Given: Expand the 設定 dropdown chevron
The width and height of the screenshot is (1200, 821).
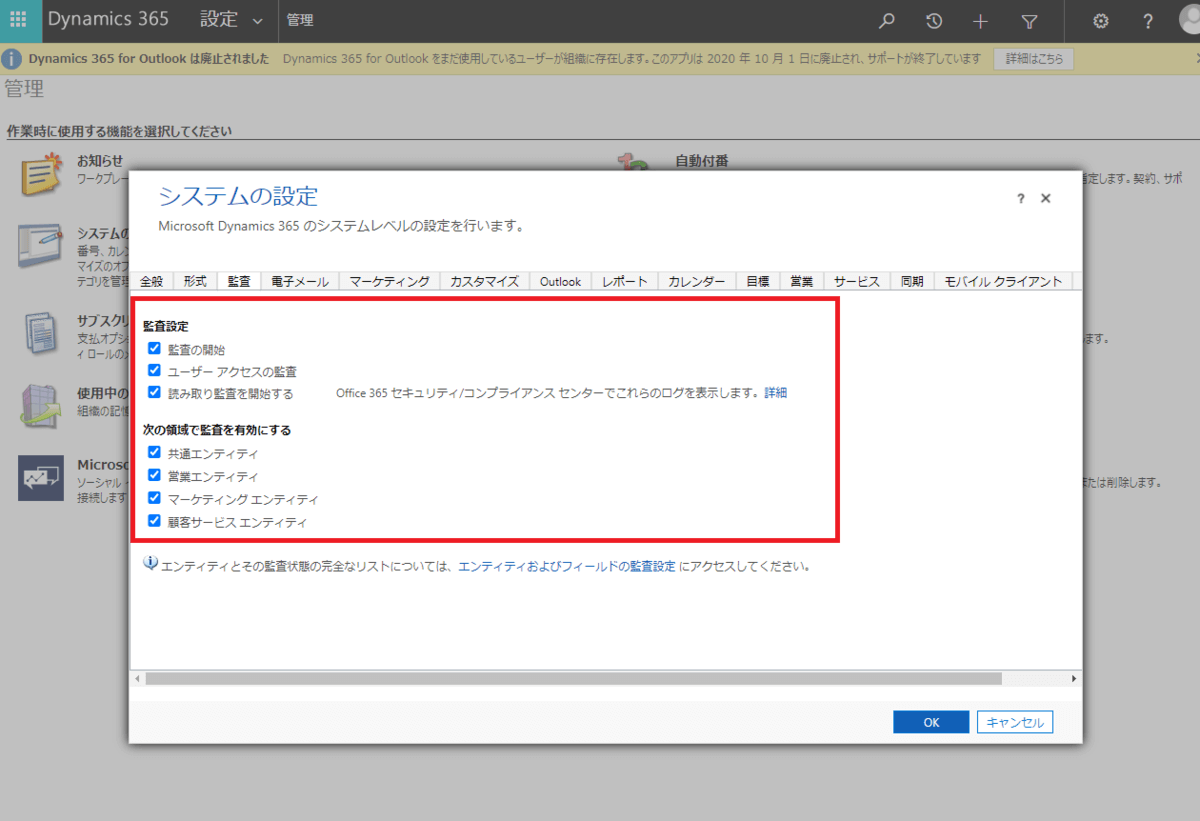Looking at the screenshot, I should coord(258,22).
